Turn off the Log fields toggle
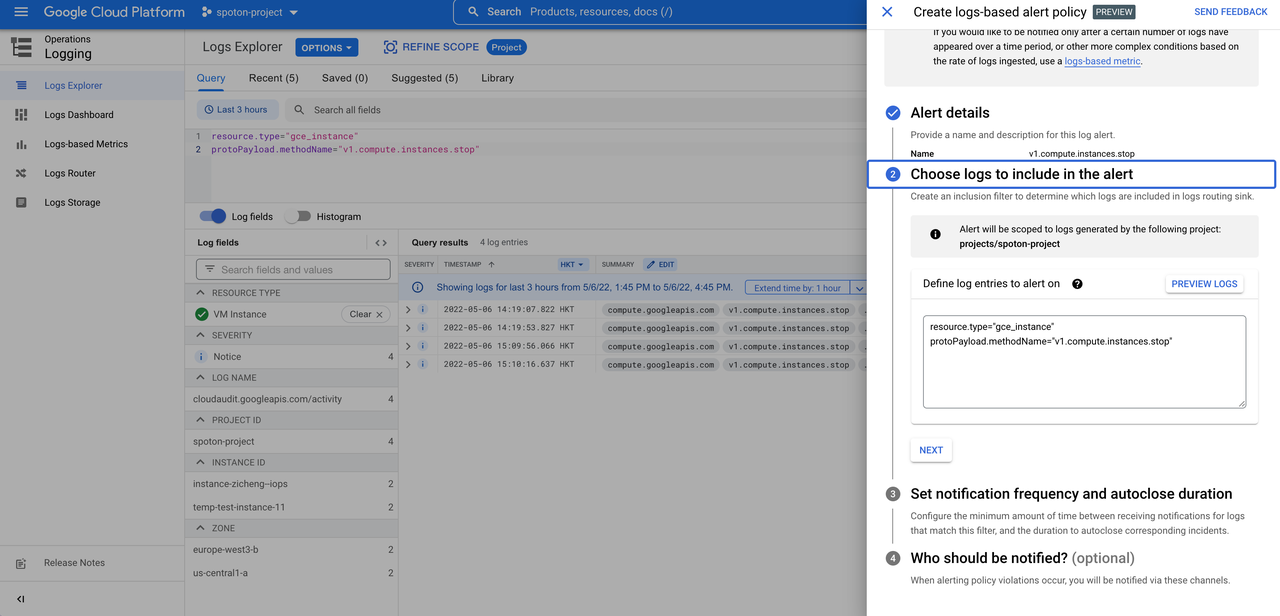Viewport: 1280px width, 616px height. pyautogui.click(x=213, y=216)
